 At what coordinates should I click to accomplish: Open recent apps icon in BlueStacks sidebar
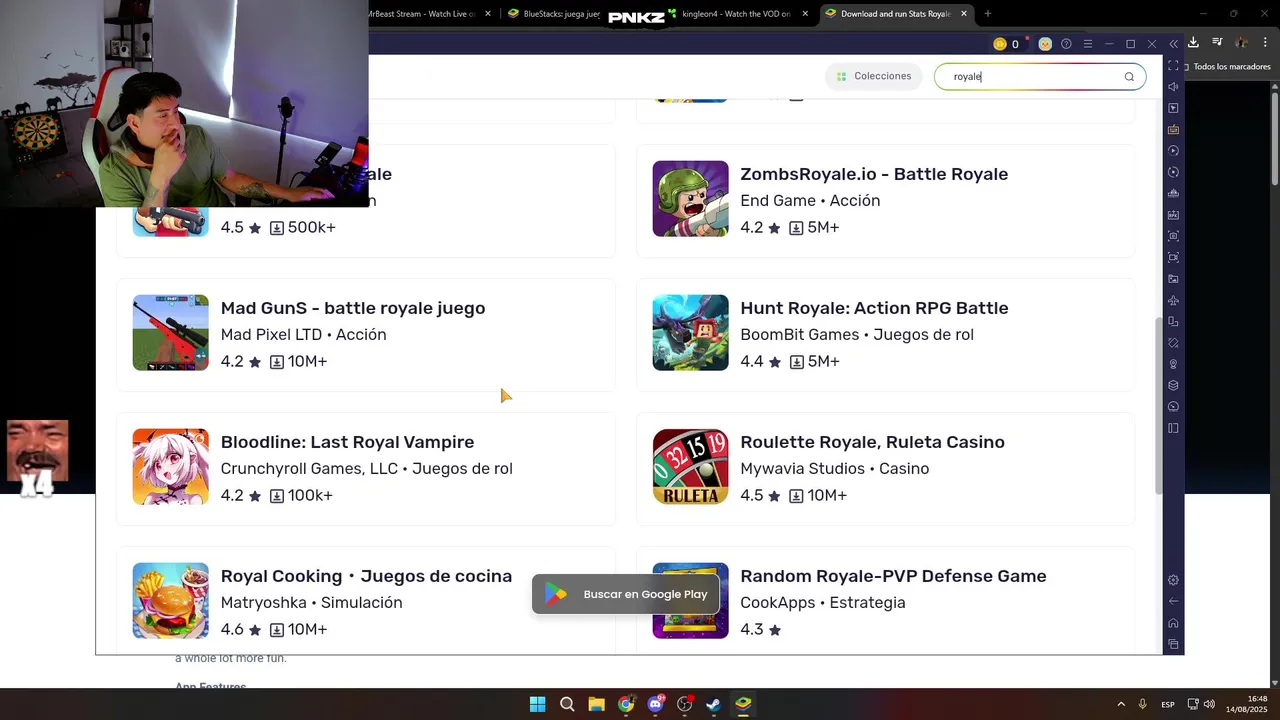pyautogui.click(x=1173, y=644)
